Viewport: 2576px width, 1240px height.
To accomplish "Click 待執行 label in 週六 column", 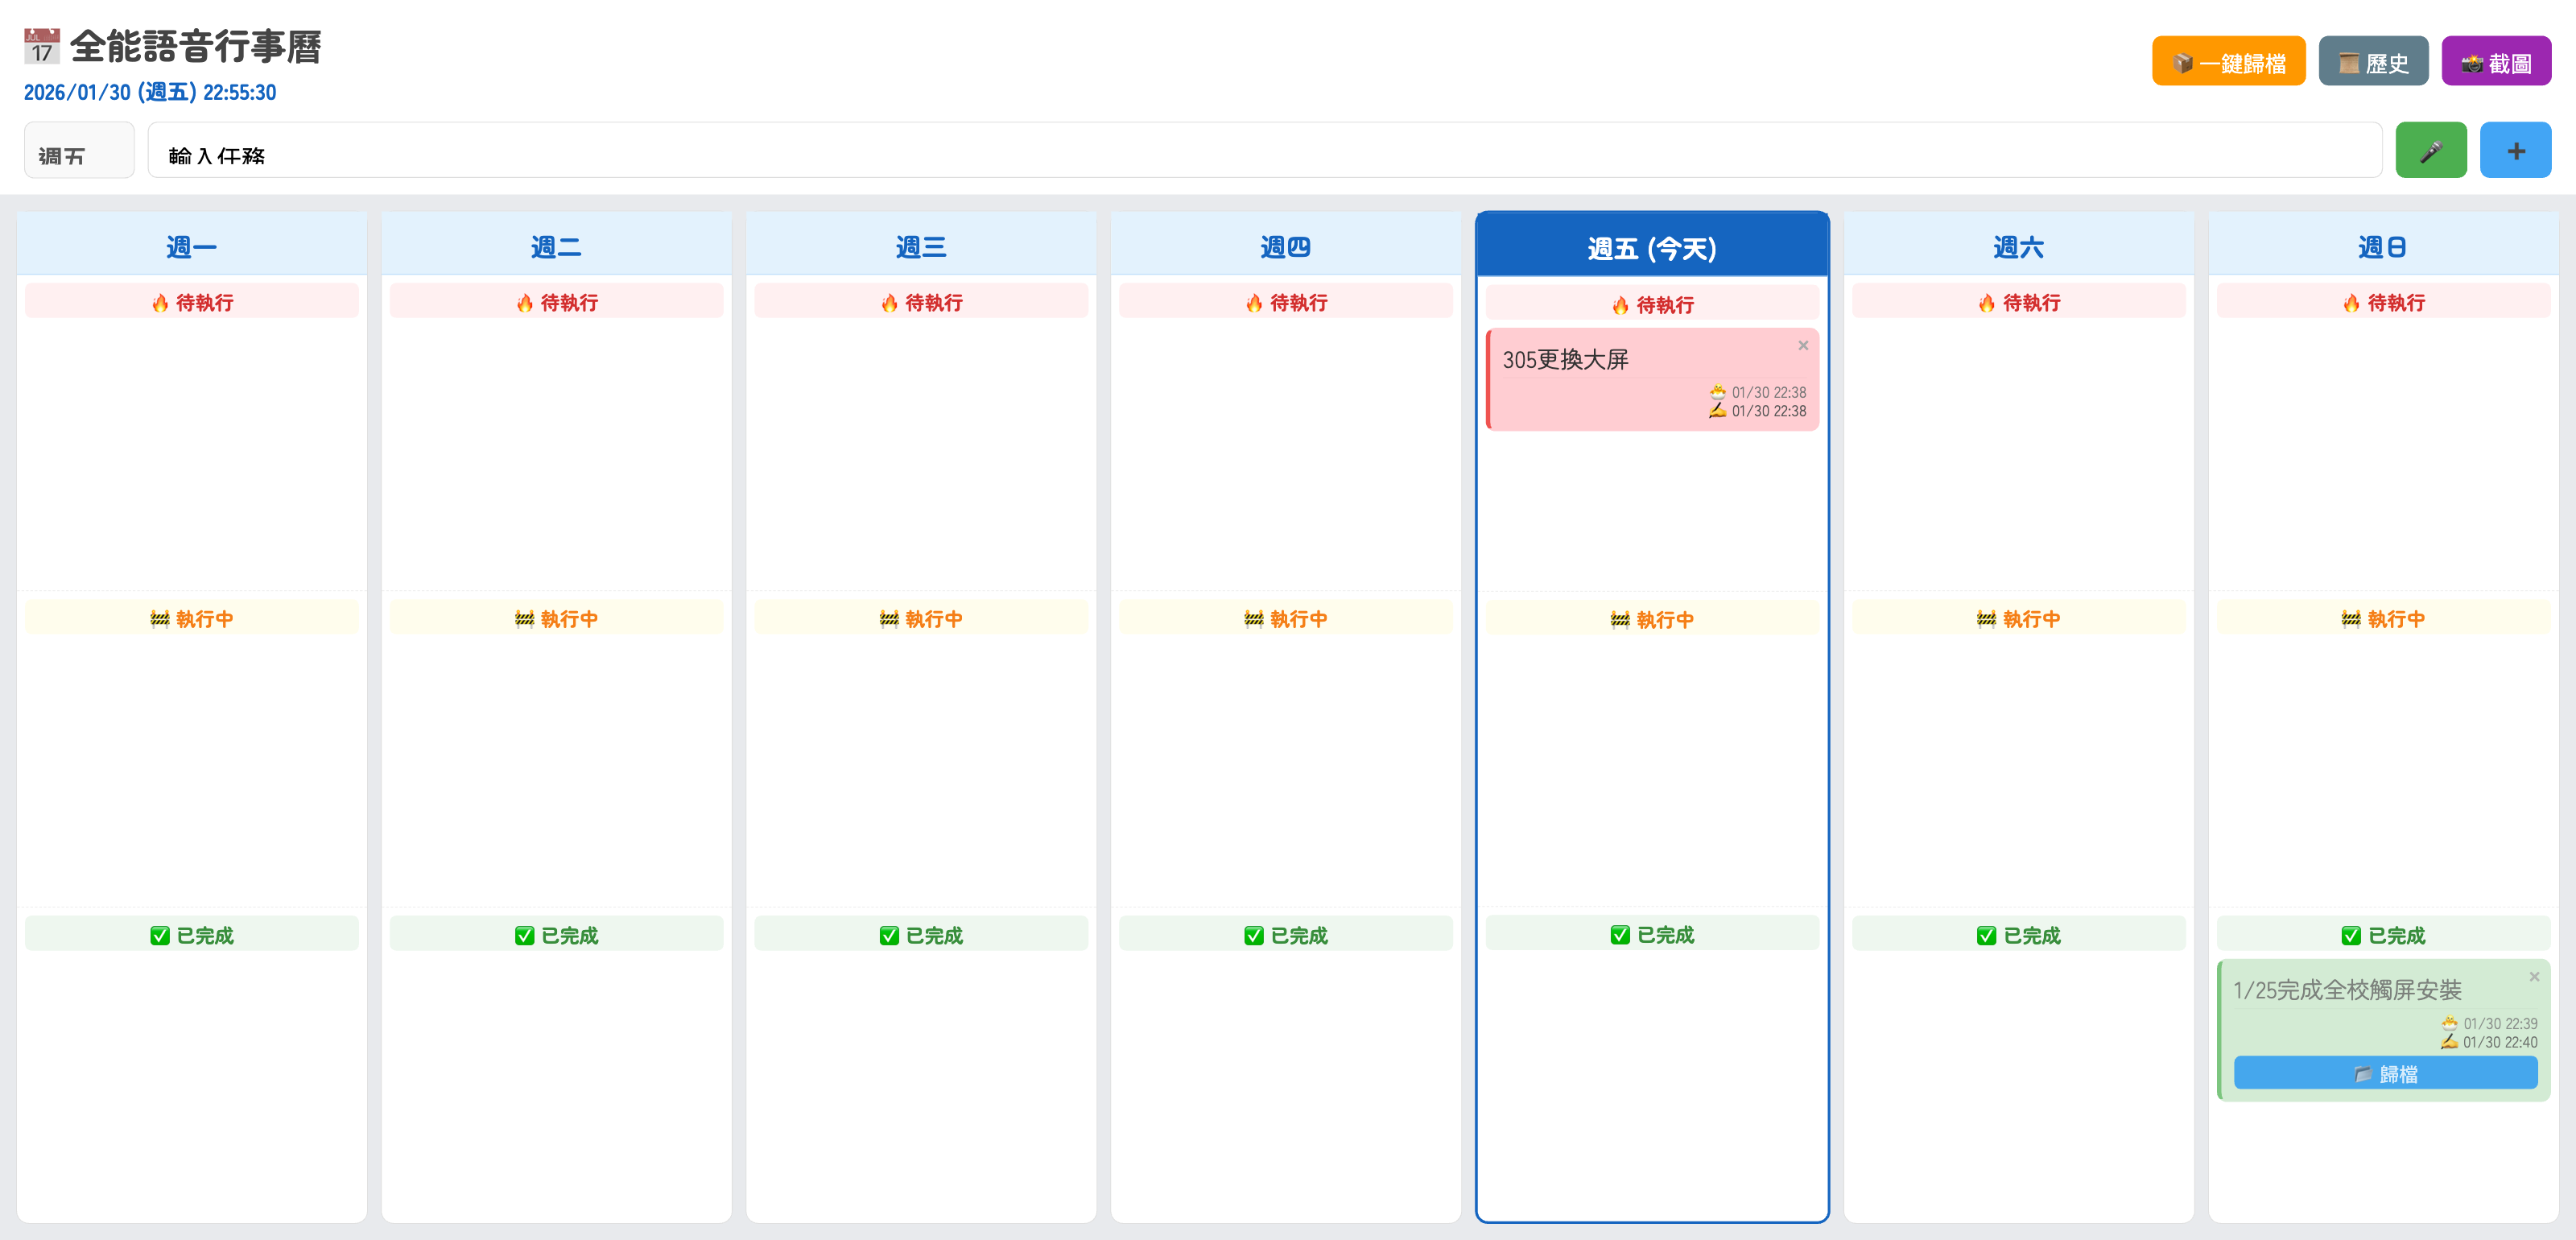I will tap(2018, 302).
